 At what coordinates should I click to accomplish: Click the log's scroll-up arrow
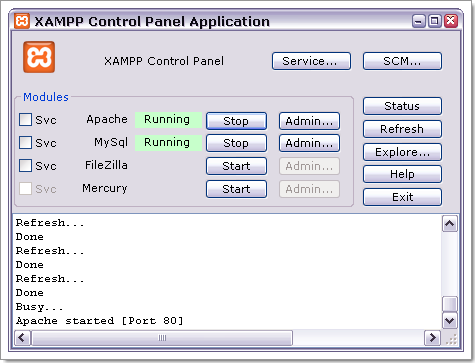click(450, 223)
